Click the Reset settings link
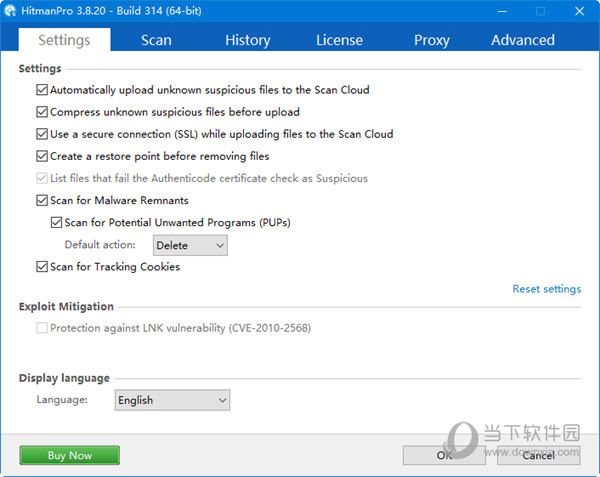Viewport: 600px width, 477px height. pyautogui.click(x=546, y=289)
